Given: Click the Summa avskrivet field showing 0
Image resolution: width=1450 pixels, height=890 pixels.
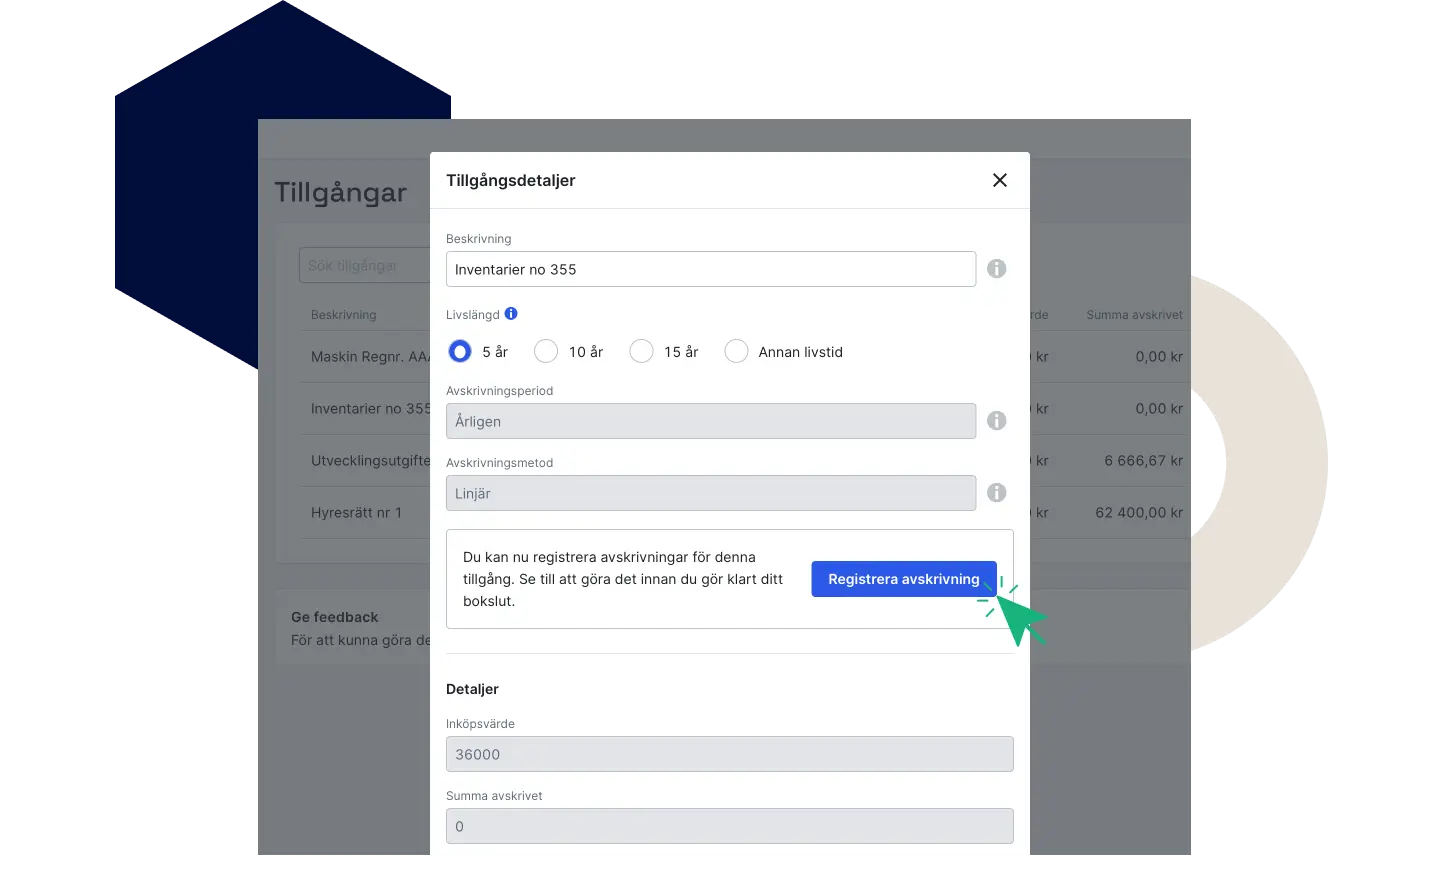Looking at the screenshot, I should [x=730, y=826].
